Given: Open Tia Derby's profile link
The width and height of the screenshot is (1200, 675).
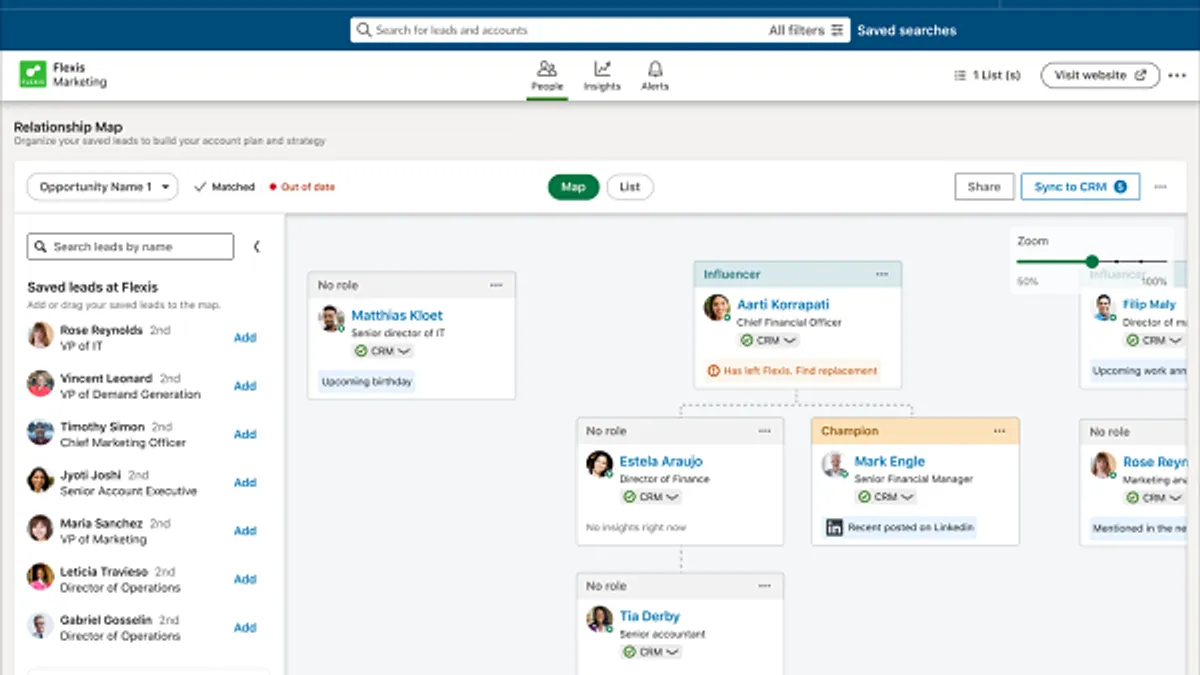Looking at the screenshot, I should tap(649, 616).
